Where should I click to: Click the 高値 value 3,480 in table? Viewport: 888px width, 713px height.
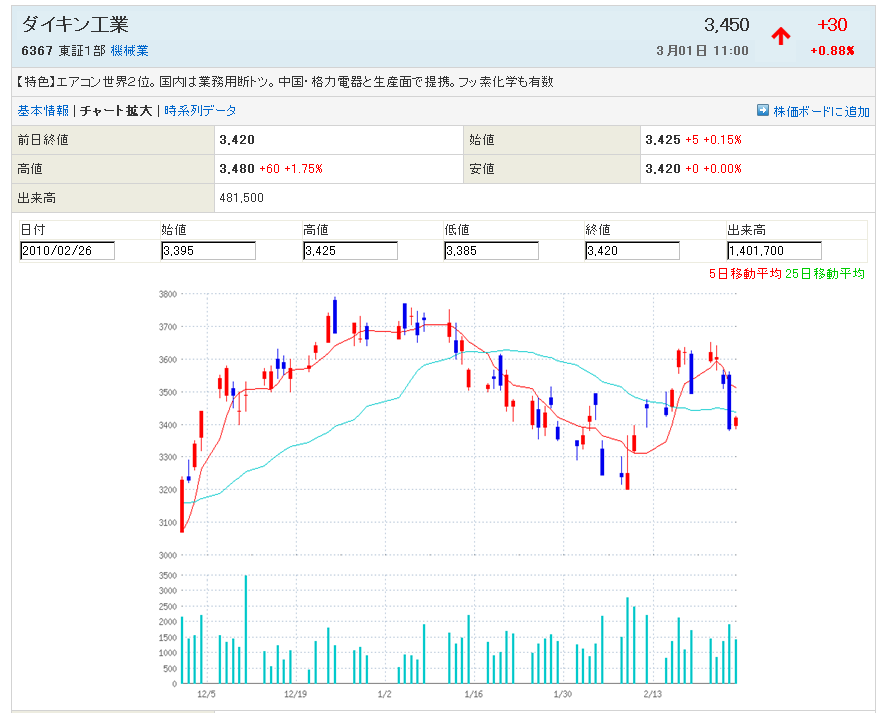(x=237, y=169)
